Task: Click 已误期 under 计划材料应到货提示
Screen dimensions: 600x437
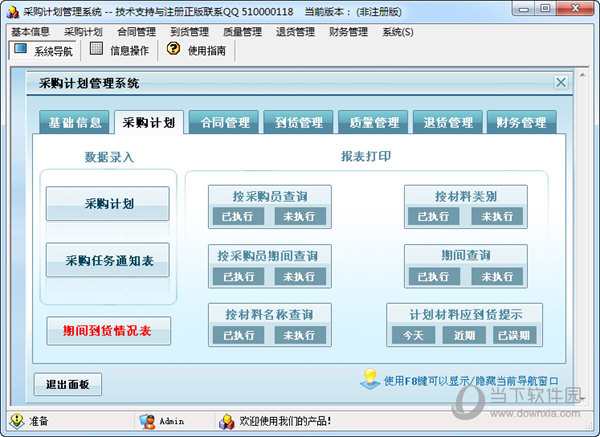Action: tap(514, 335)
